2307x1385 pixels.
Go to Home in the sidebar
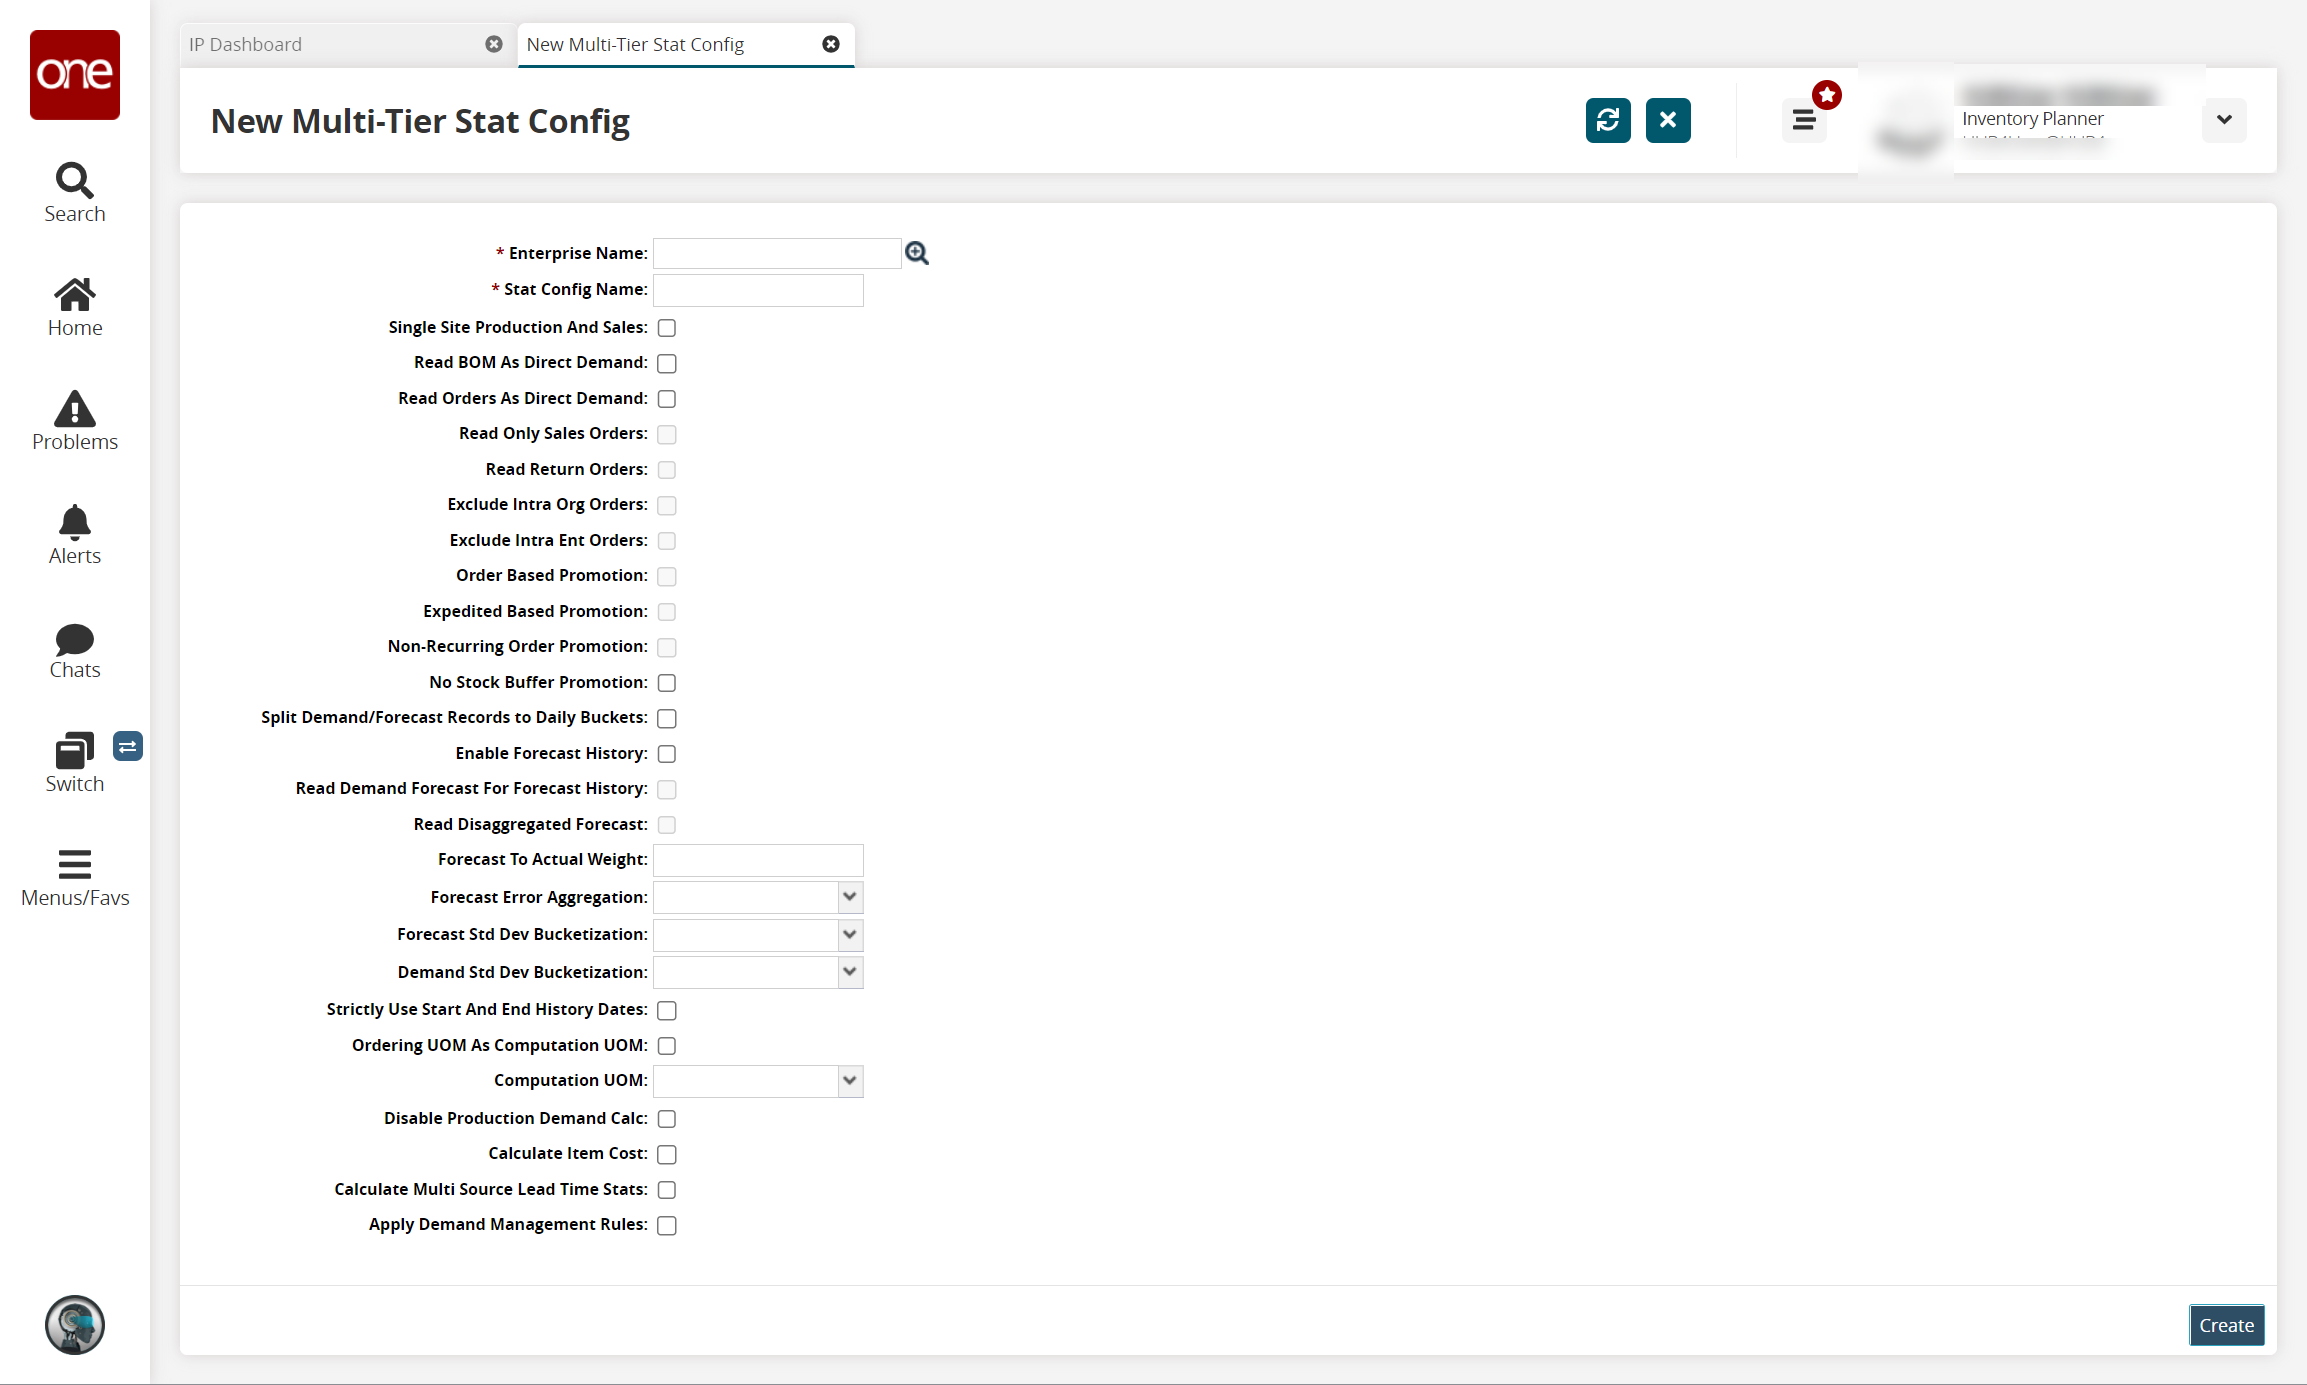(74, 306)
